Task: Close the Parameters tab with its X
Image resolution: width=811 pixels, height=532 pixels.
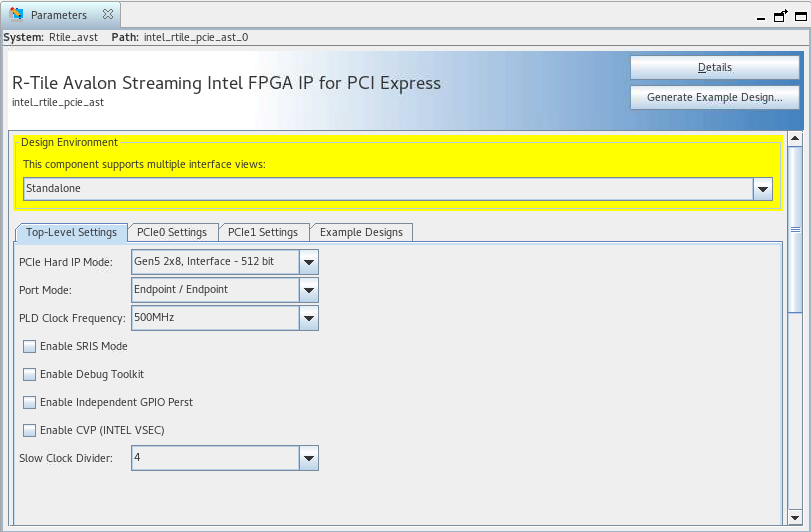Action: pos(108,14)
